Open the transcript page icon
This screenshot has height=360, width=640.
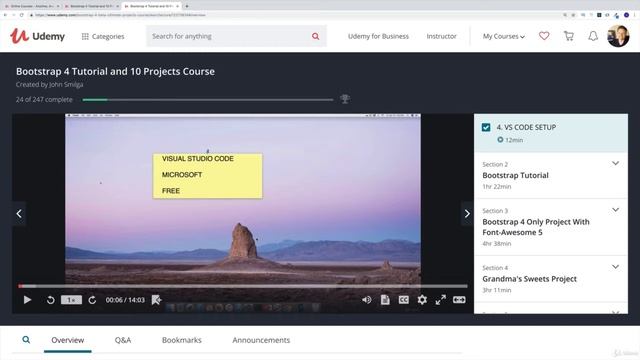(x=385, y=300)
